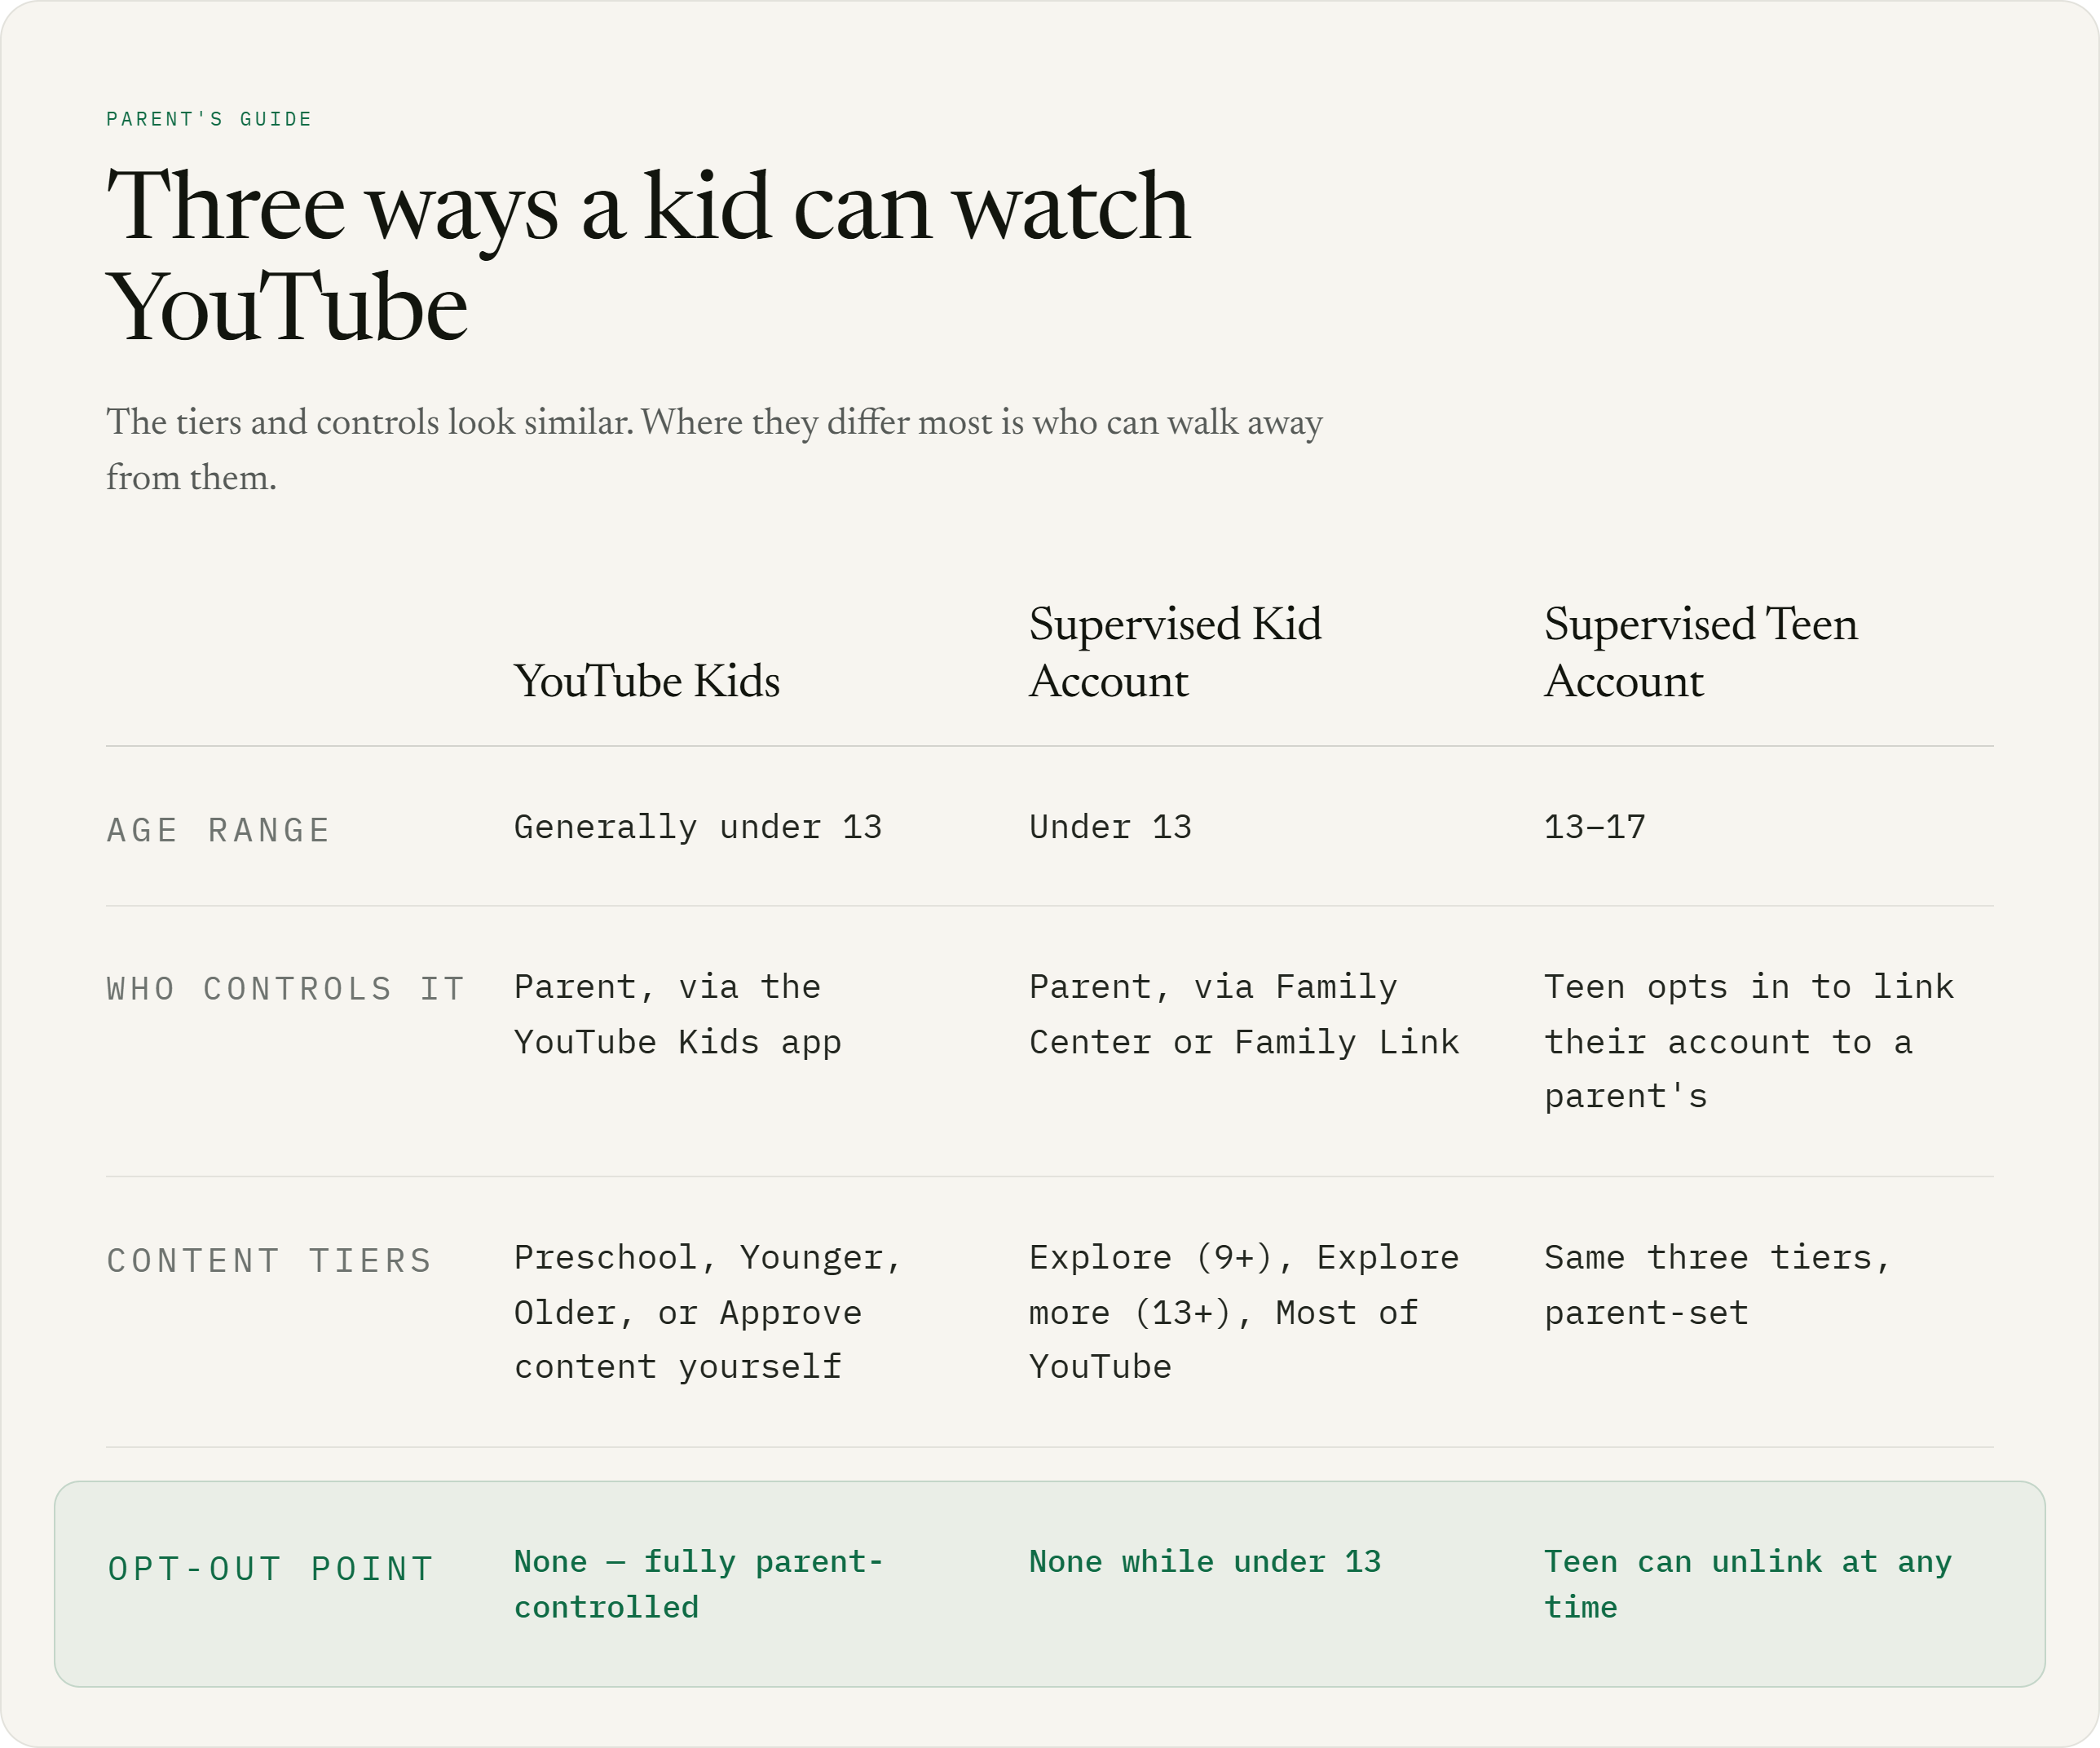Click the "Under 13" age range cell
Image resolution: width=2100 pixels, height=1748 pixels.
[1110, 827]
